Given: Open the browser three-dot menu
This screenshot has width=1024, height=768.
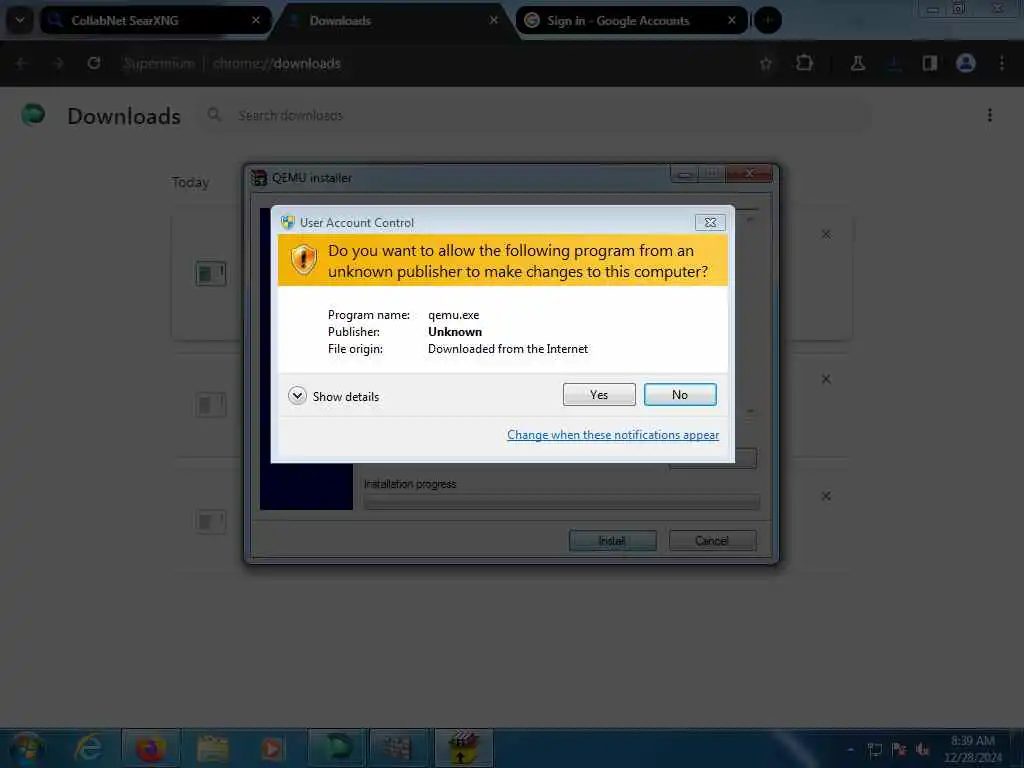Looking at the screenshot, I should [1002, 63].
